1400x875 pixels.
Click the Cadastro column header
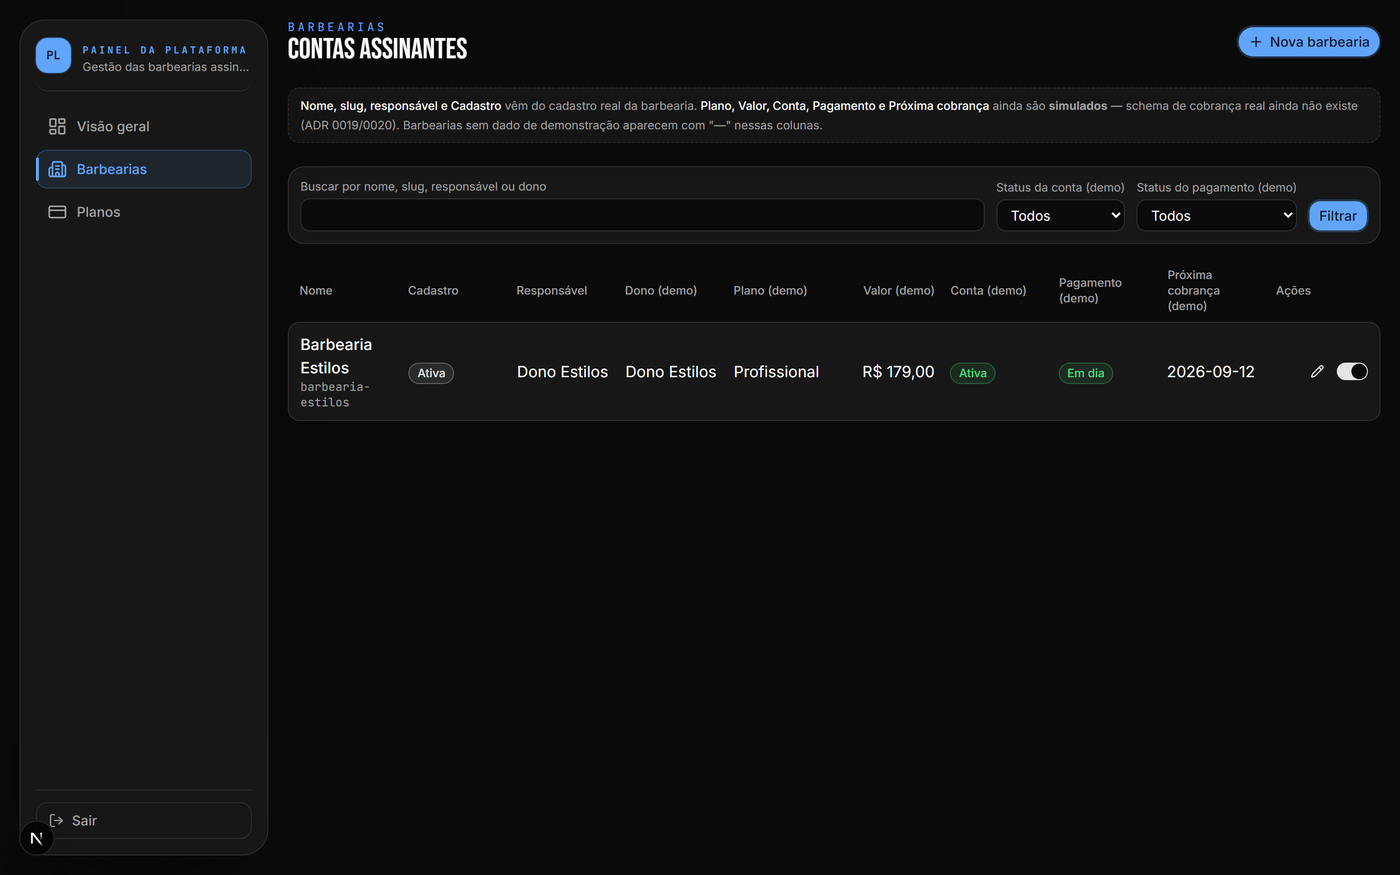tap(433, 290)
